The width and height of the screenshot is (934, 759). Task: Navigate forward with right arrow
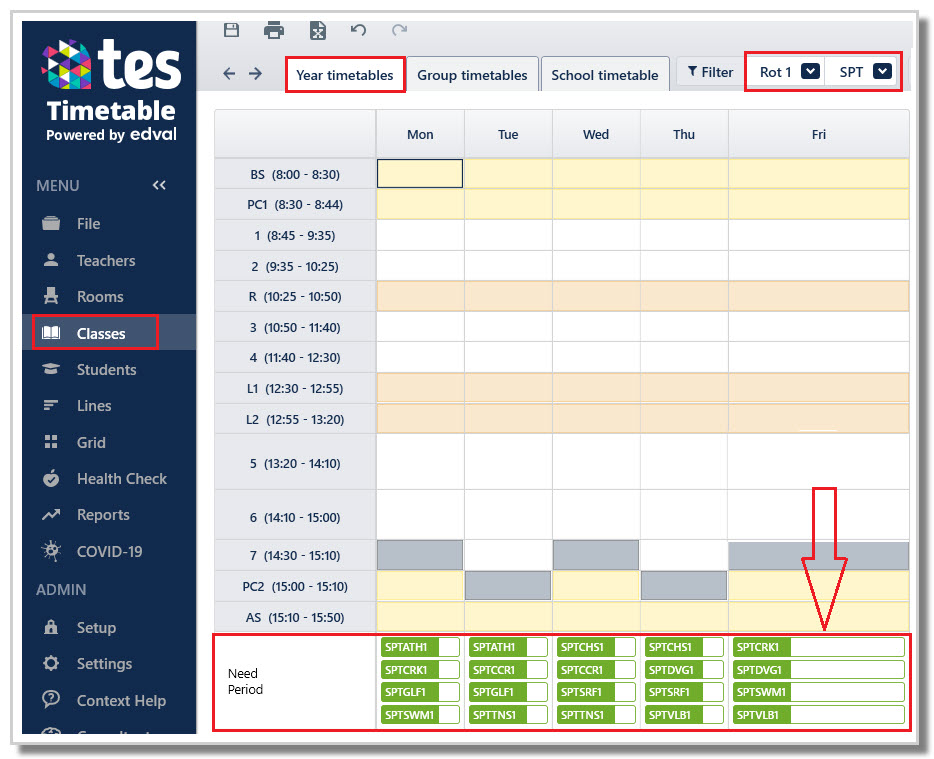[x=256, y=73]
